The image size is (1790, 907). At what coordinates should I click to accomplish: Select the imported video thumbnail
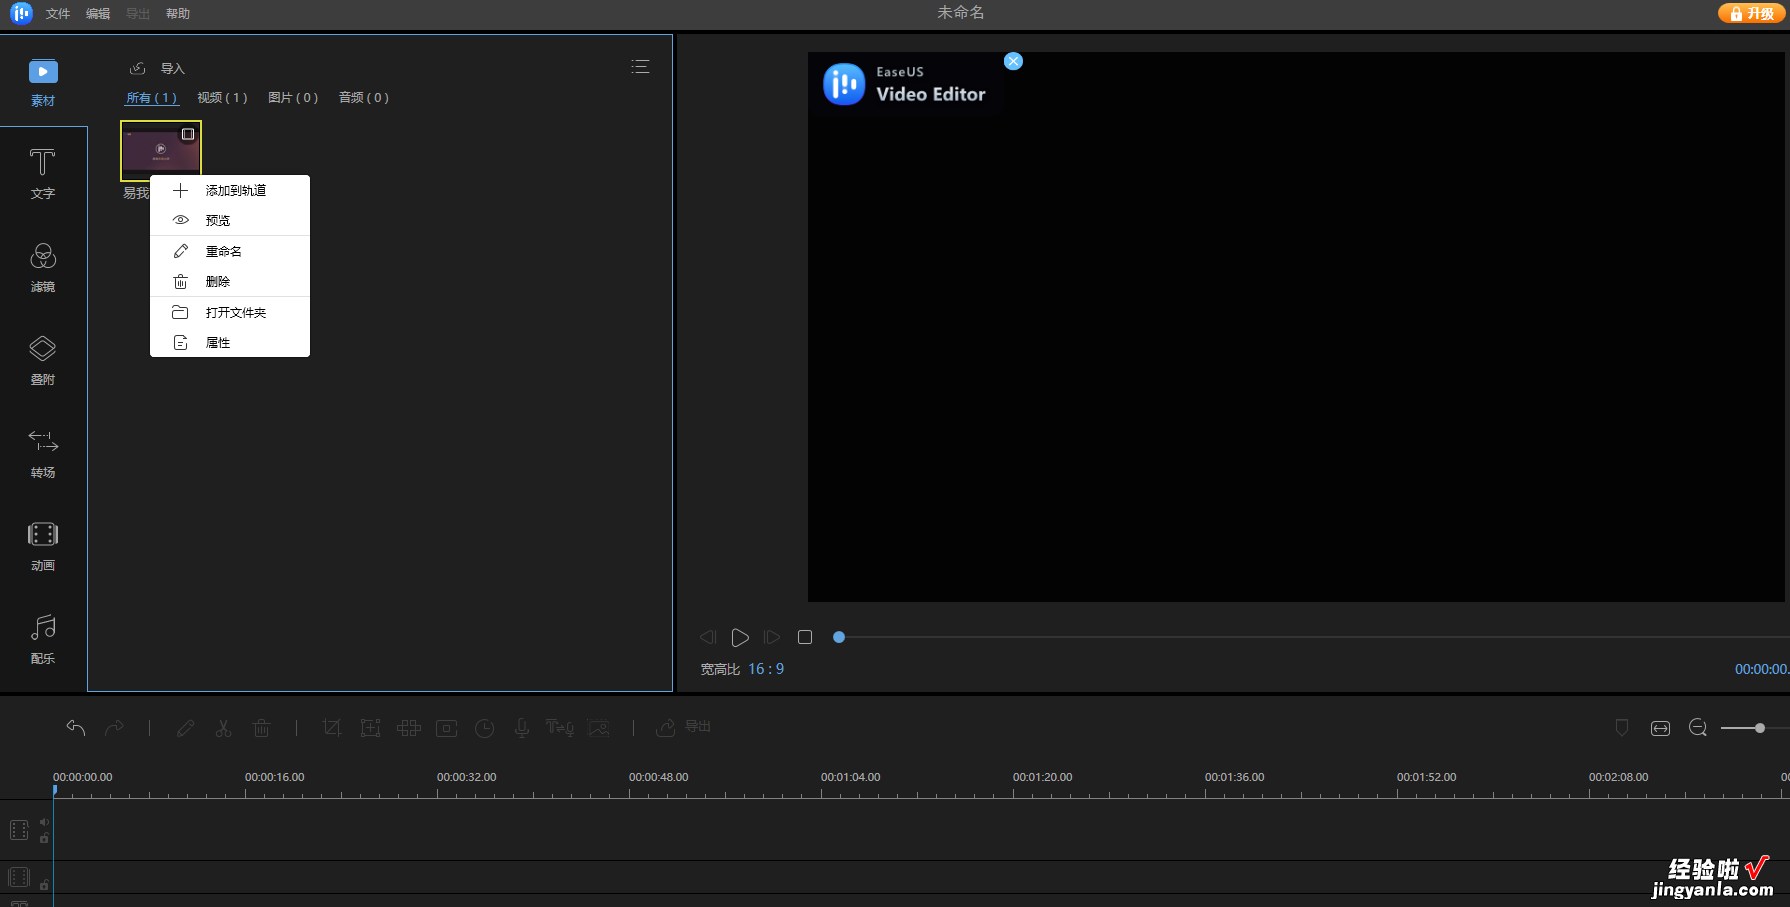point(161,151)
